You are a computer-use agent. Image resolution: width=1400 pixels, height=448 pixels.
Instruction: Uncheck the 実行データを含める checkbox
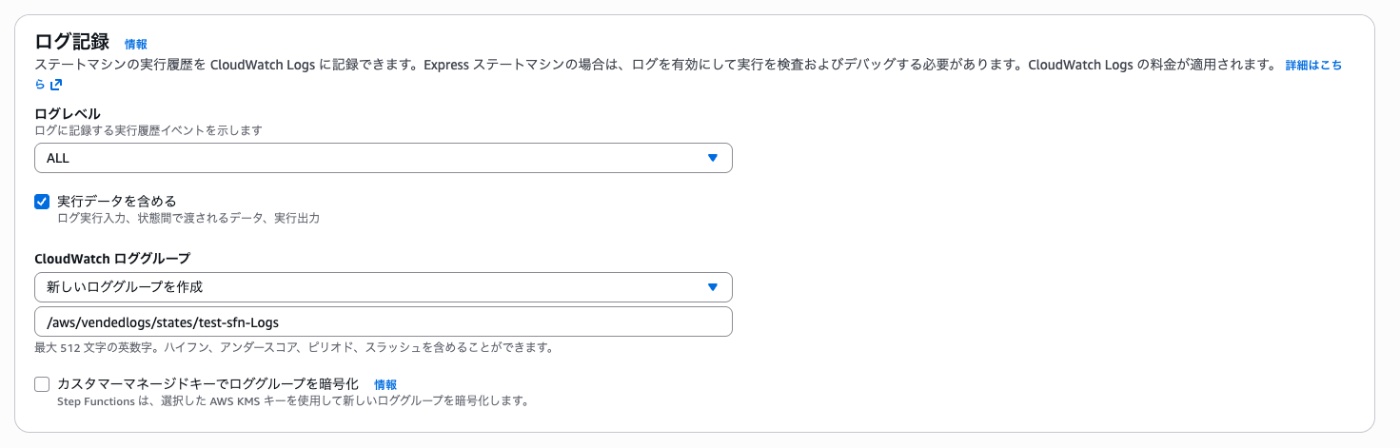coord(42,201)
